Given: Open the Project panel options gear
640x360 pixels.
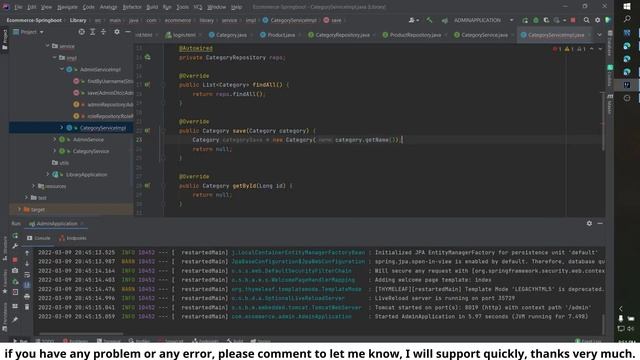Looking at the screenshot, I should click(x=117, y=32).
